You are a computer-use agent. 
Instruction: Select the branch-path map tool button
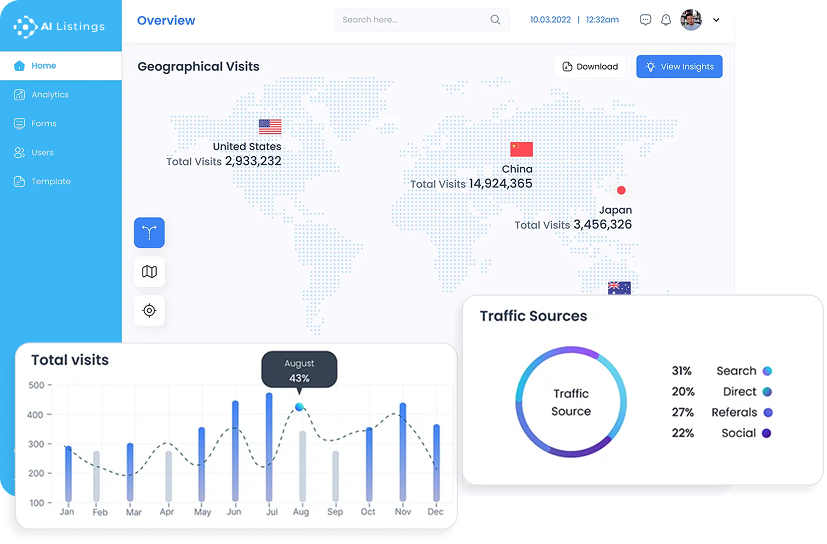[149, 232]
